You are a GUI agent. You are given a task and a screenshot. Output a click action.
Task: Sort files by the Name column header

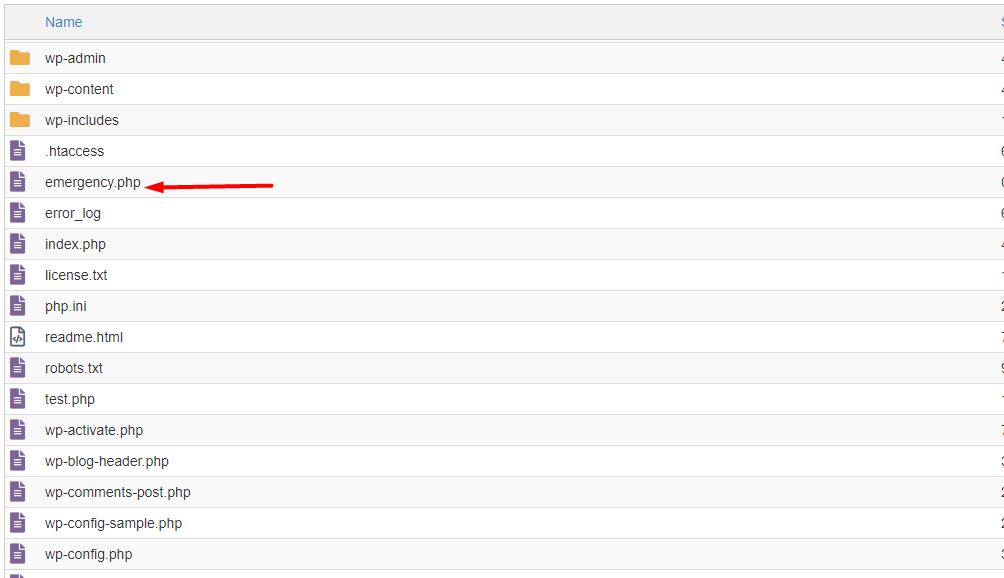(x=63, y=22)
